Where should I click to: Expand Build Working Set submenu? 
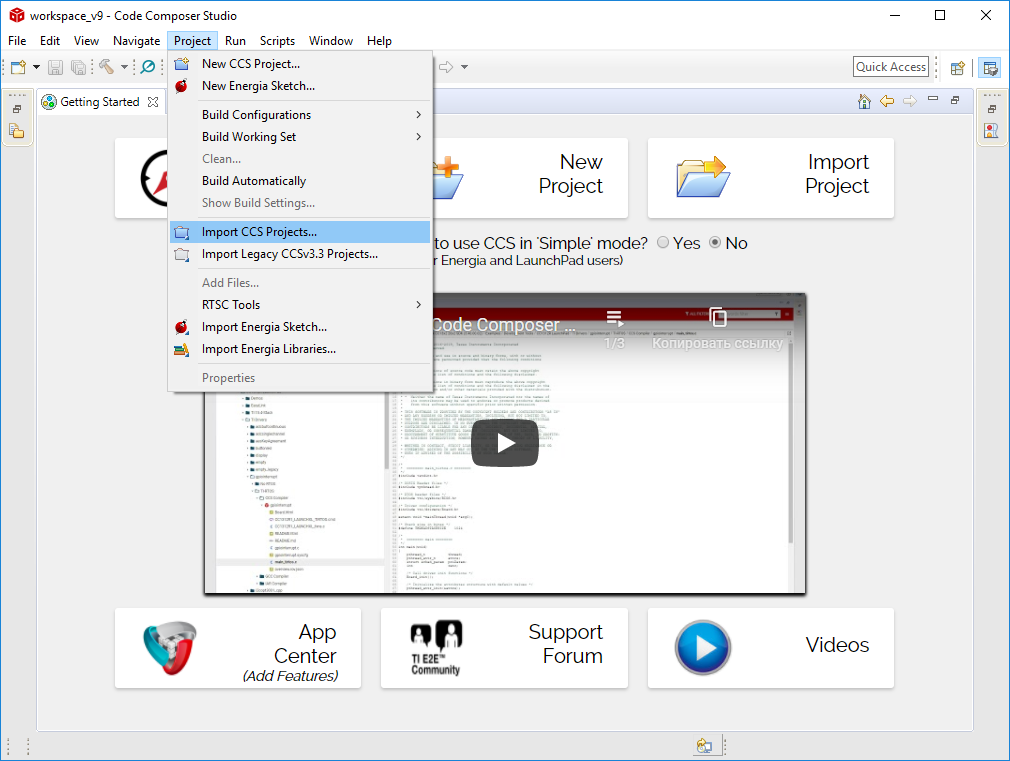pyautogui.click(x=300, y=137)
